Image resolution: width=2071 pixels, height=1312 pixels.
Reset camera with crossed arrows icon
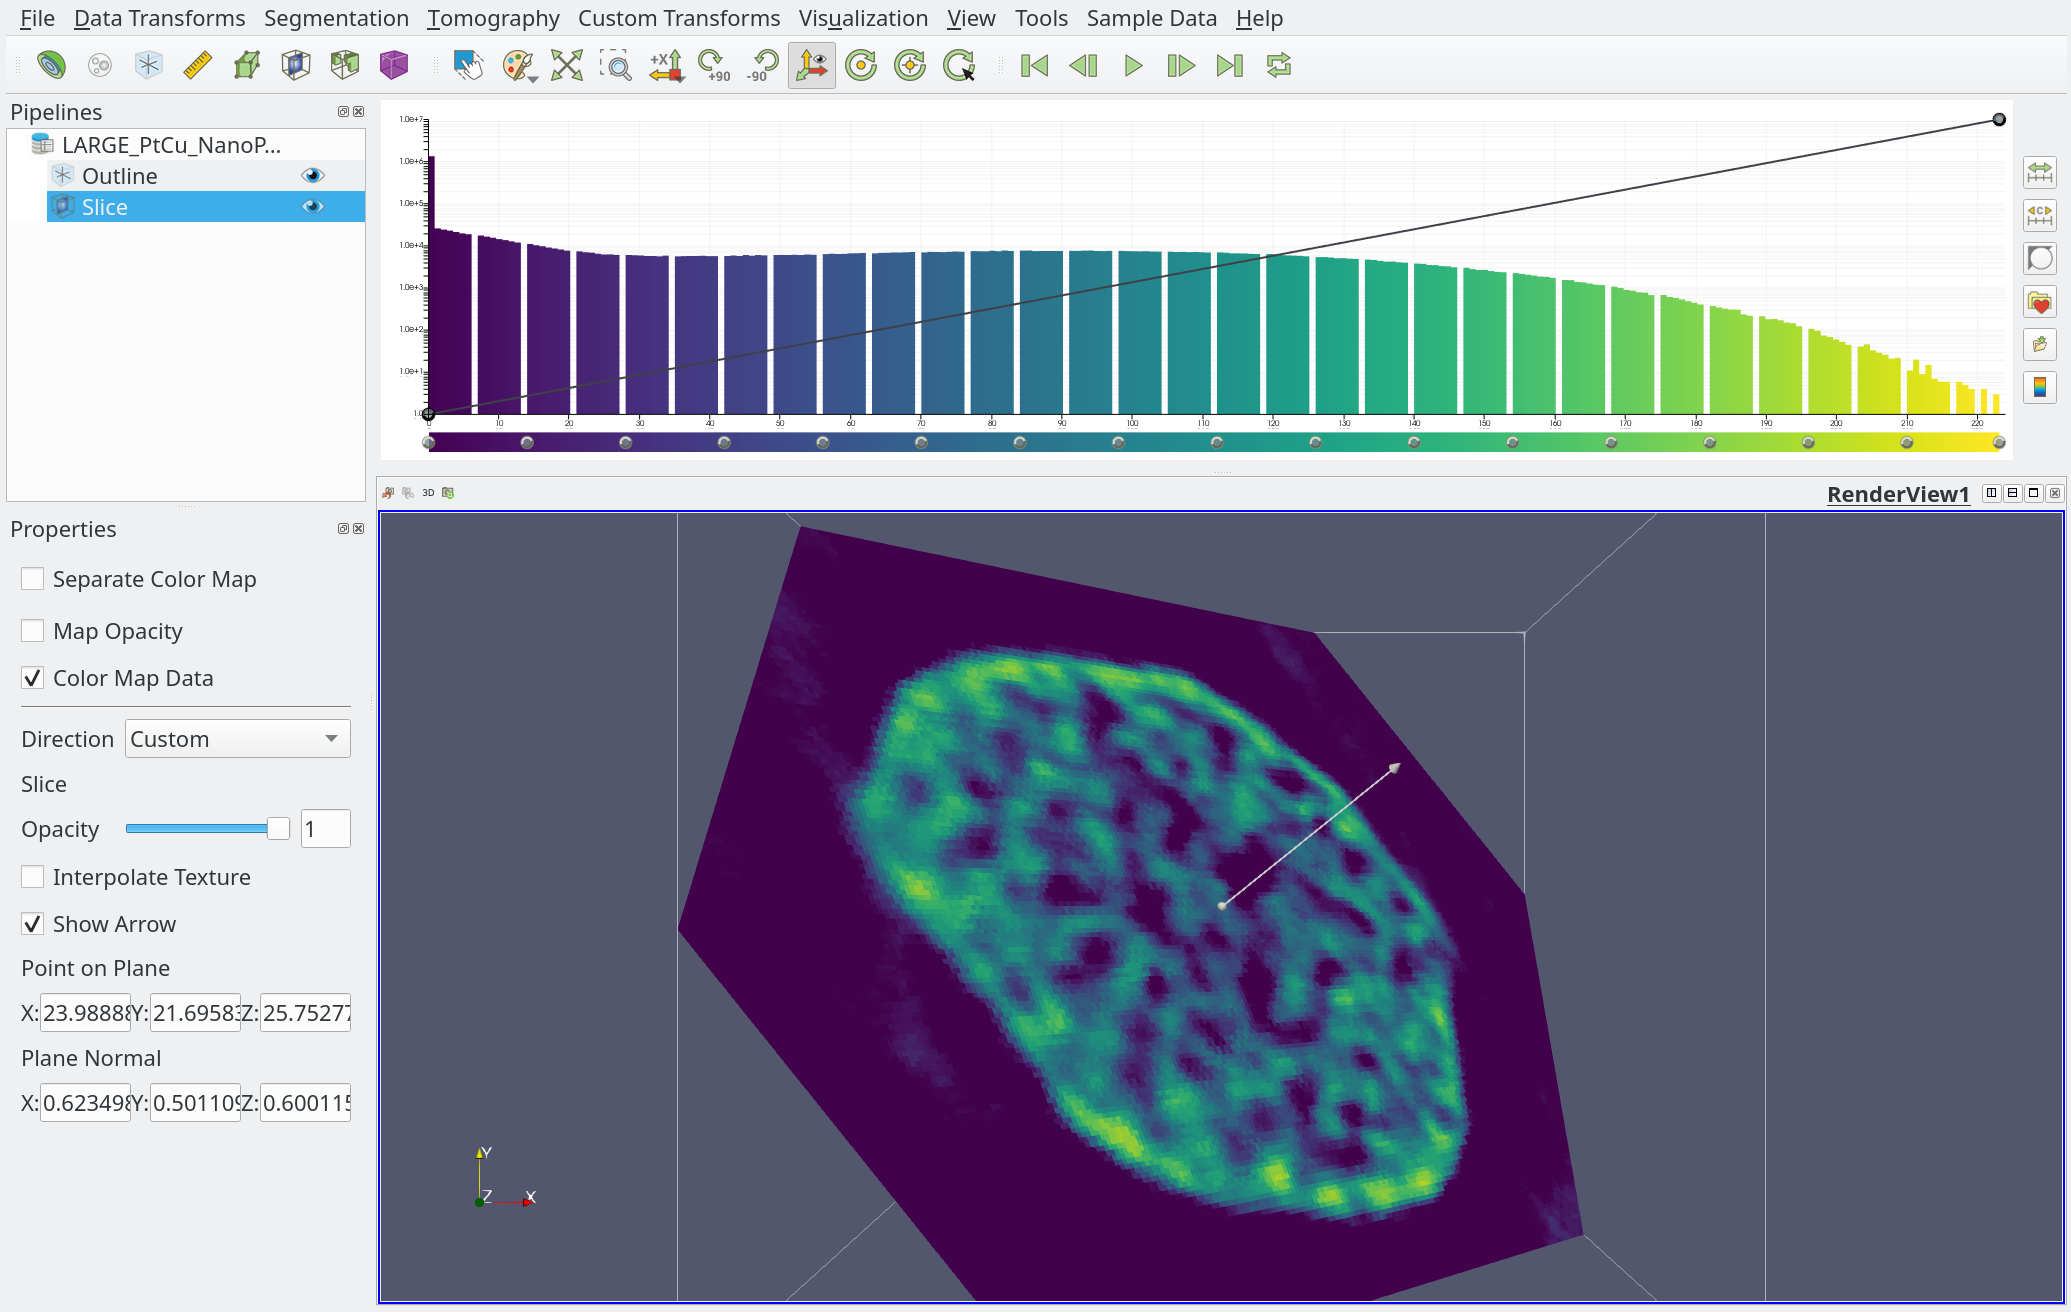coord(567,66)
